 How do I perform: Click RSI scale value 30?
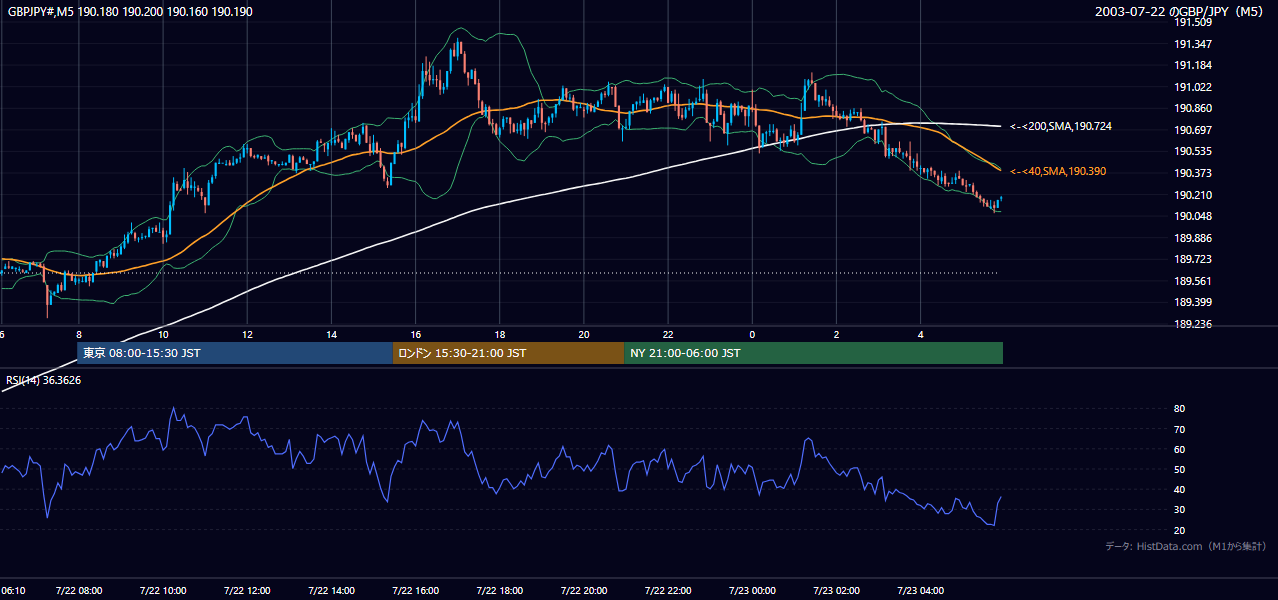coord(1179,510)
